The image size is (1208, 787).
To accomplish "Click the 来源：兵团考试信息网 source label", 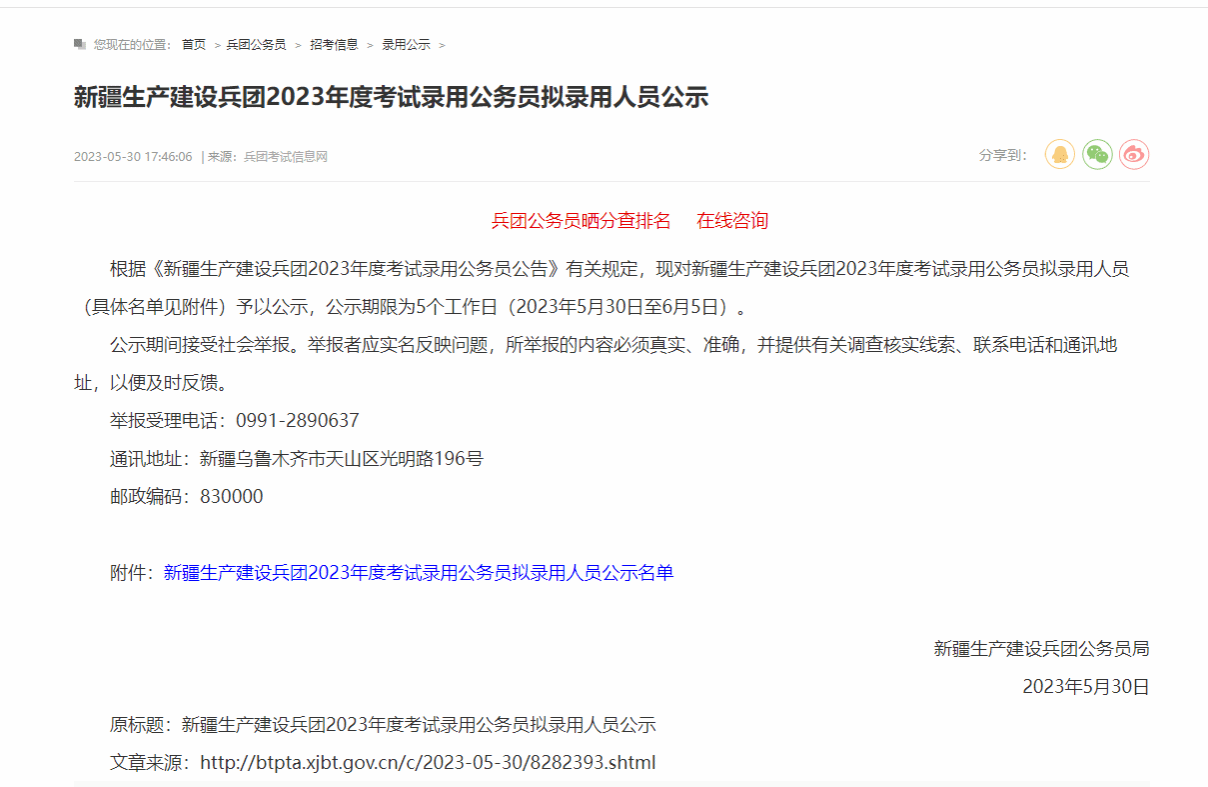I will (266, 157).
